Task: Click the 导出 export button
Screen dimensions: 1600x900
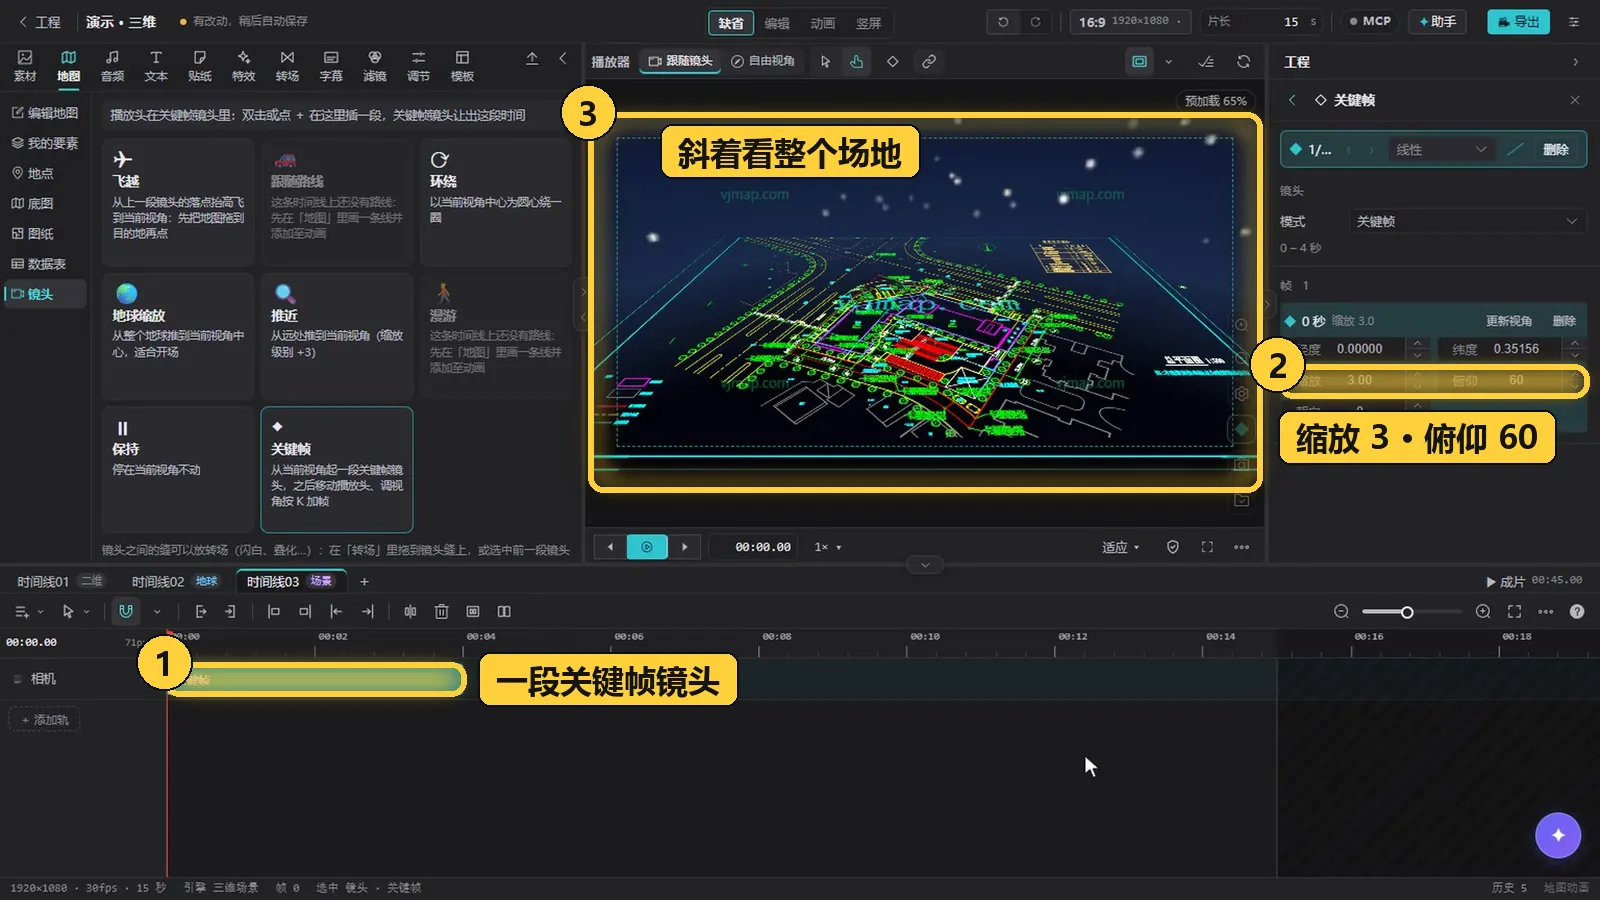Action: 1518,21
